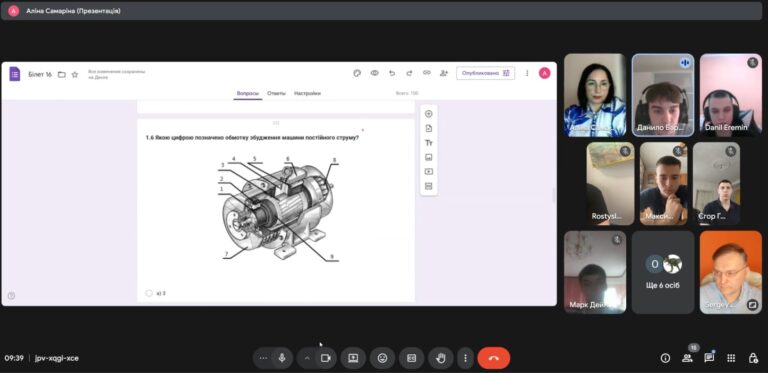The image size is (768, 373).
Task: Open the chat panel icon
Action: (x=709, y=358)
